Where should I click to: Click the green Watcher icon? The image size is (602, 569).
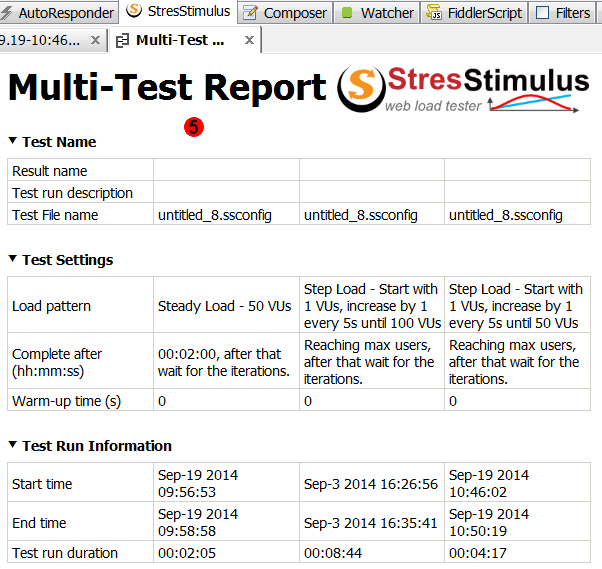click(347, 13)
